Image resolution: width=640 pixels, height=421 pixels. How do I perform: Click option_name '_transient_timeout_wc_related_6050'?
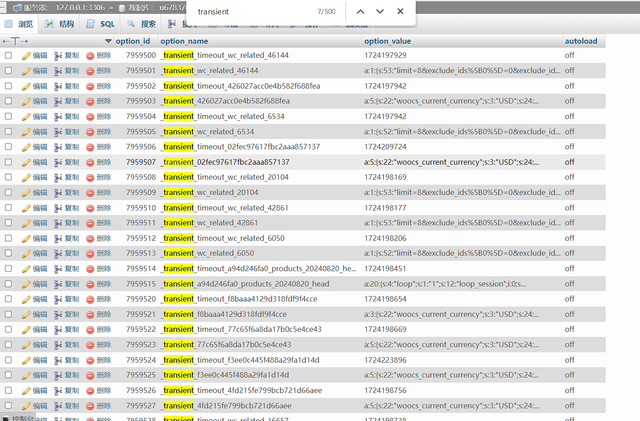pos(222,238)
